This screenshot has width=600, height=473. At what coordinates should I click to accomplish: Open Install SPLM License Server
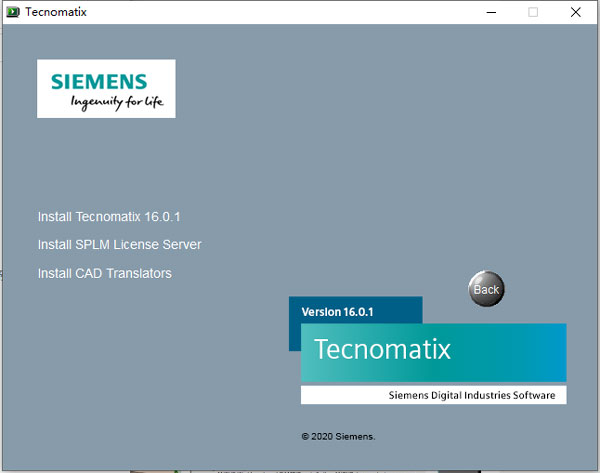coord(119,244)
